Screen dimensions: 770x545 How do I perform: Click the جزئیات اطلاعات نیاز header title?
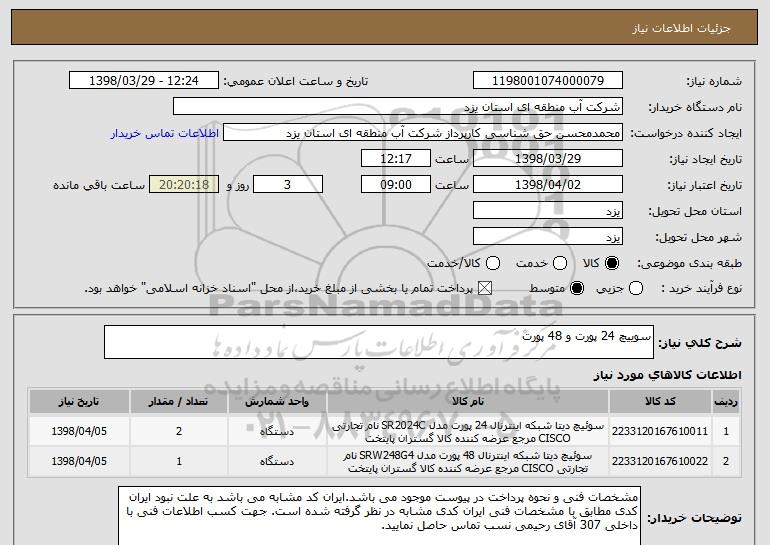[681, 28]
